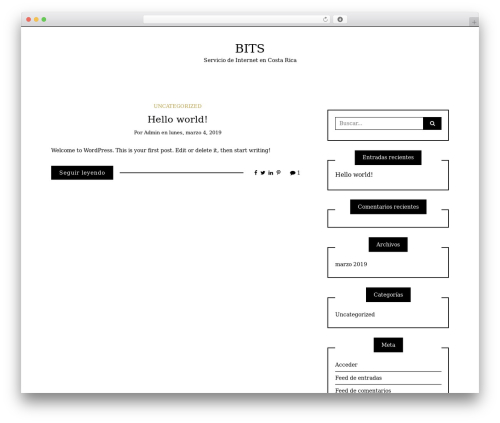Share post on Twitter icon

[263, 173]
